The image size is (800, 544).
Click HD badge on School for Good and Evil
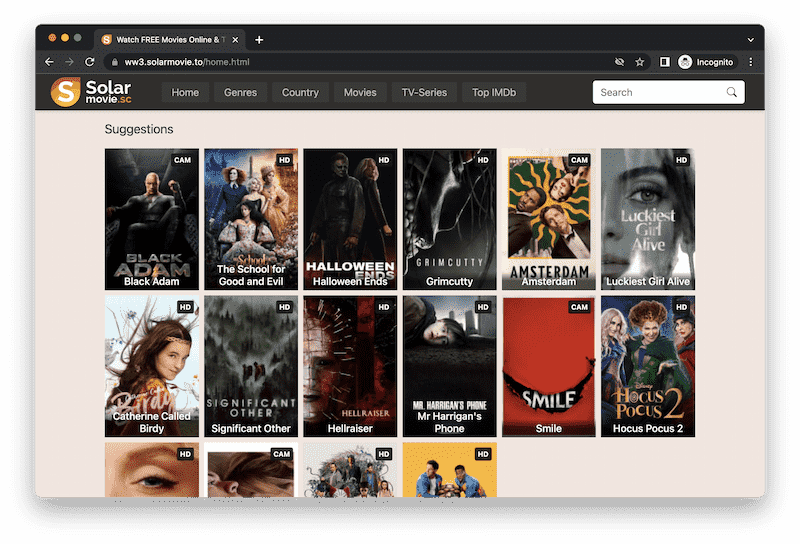[284, 160]
